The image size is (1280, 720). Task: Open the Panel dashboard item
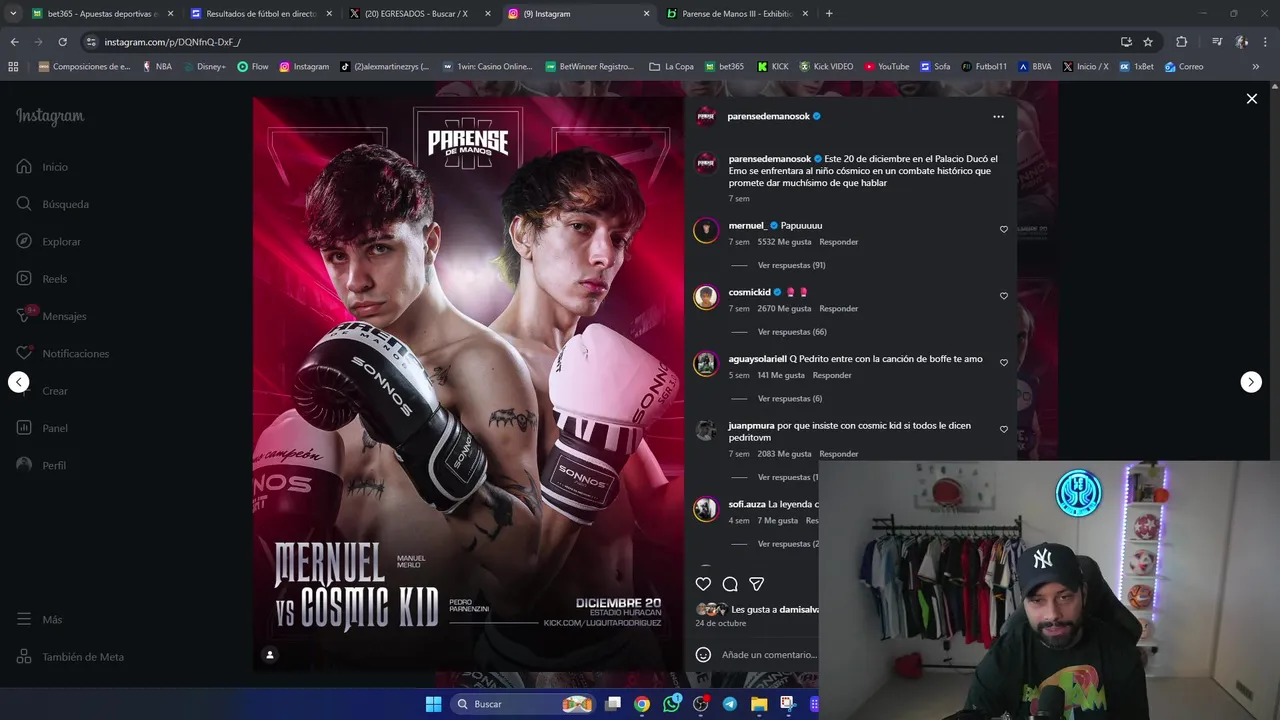42,428
